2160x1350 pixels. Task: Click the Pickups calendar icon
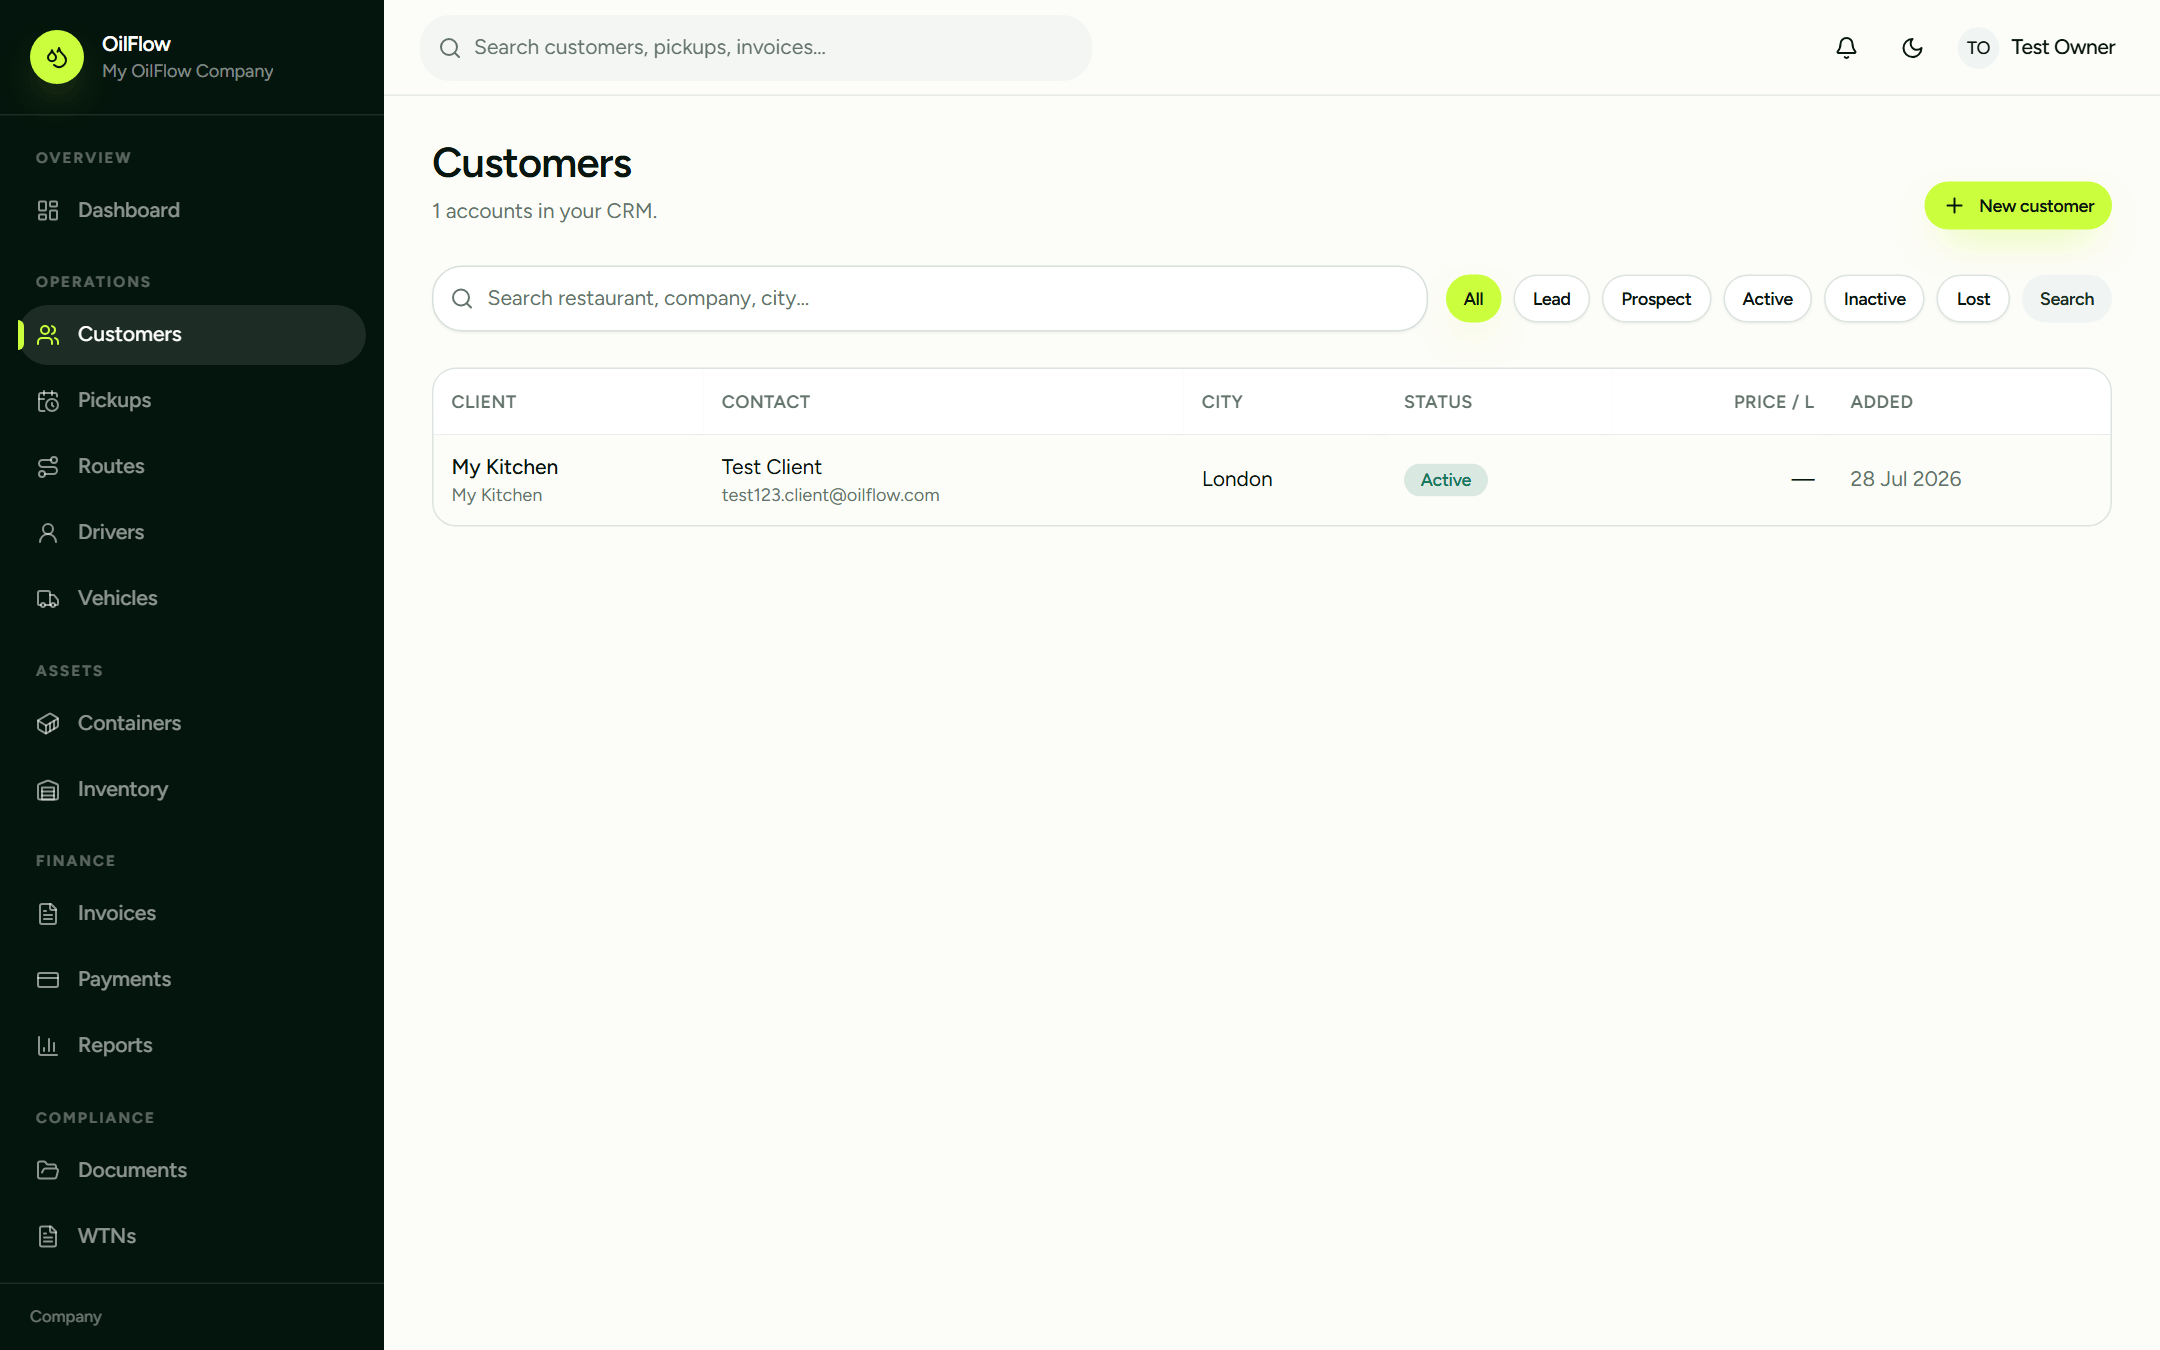click(x=48, y=400)
